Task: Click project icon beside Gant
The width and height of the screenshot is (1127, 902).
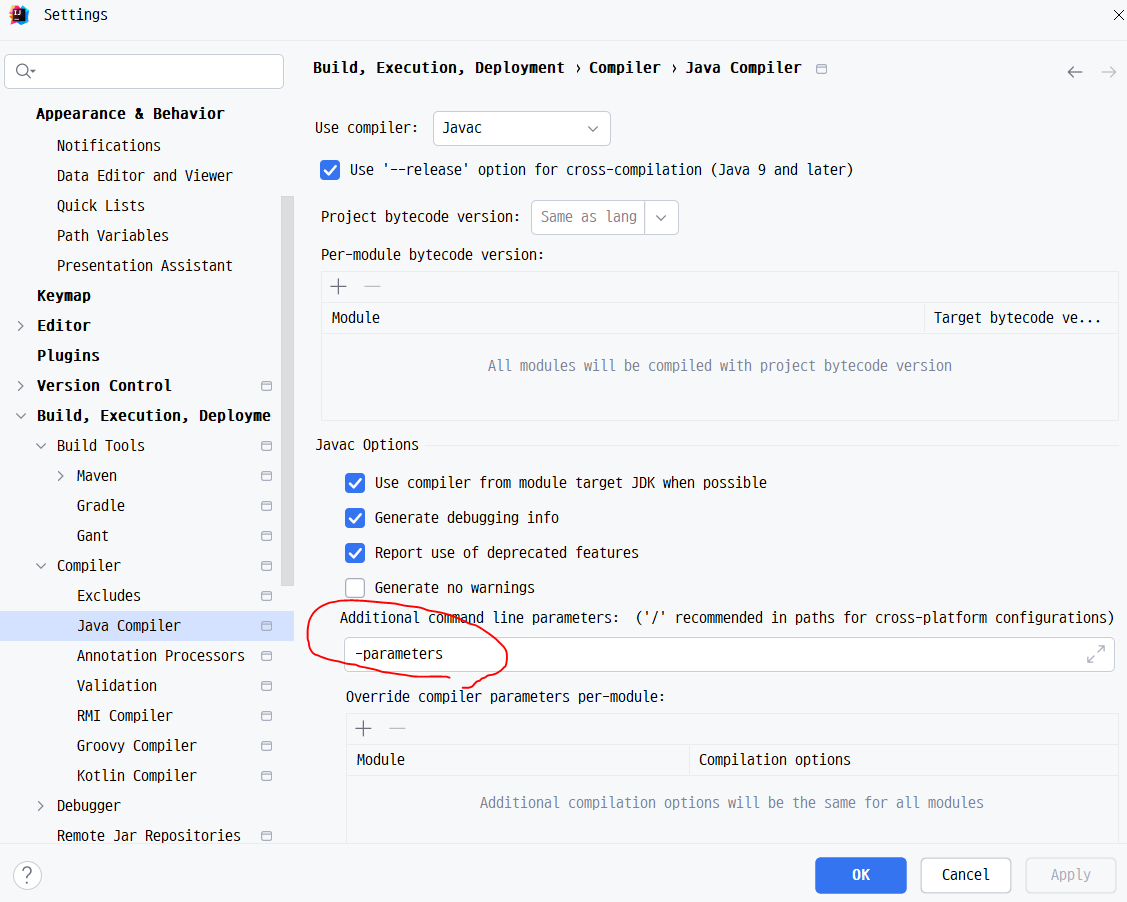Action: [x=267, y=536]
